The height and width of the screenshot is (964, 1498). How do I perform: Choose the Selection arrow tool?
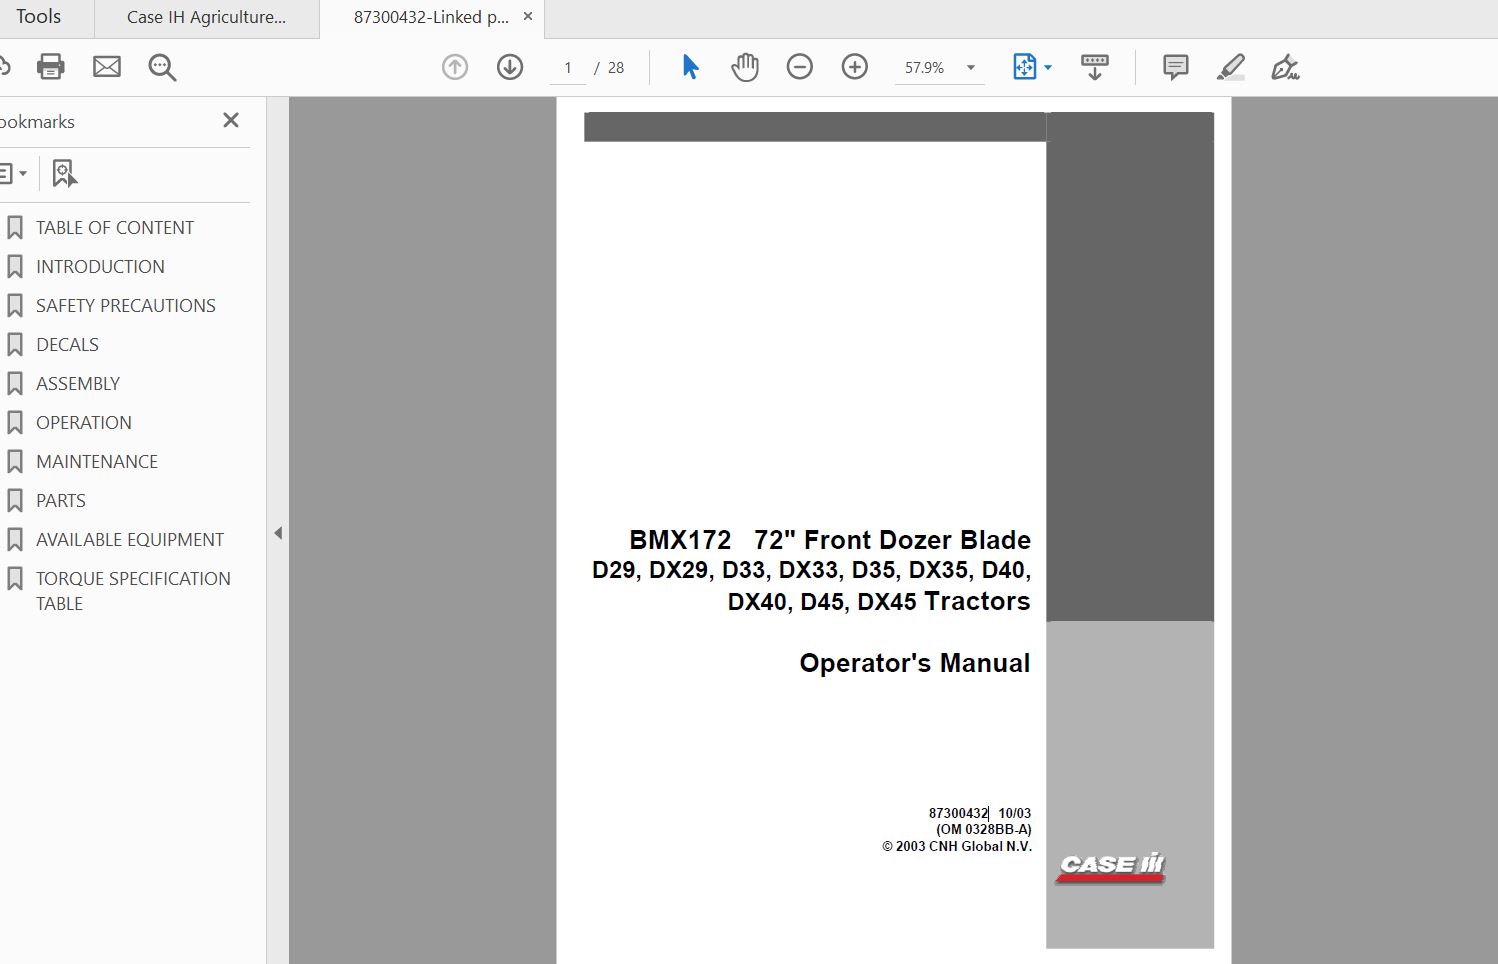point(690,67)
